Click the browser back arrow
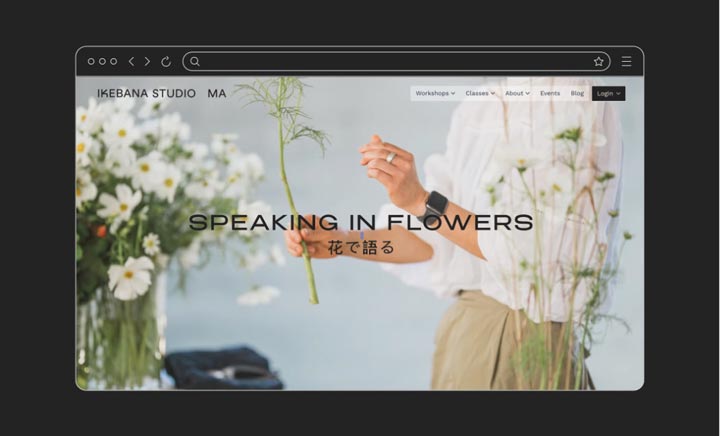The image size is (720, 436). [x=131, y=61]
